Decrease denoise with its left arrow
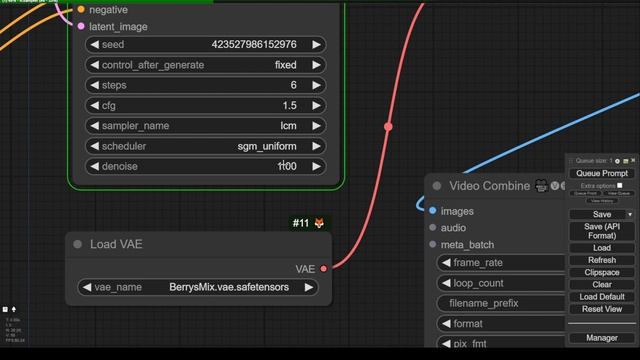The width and height of the screenshot is (640, 360). tap(95, 166)
